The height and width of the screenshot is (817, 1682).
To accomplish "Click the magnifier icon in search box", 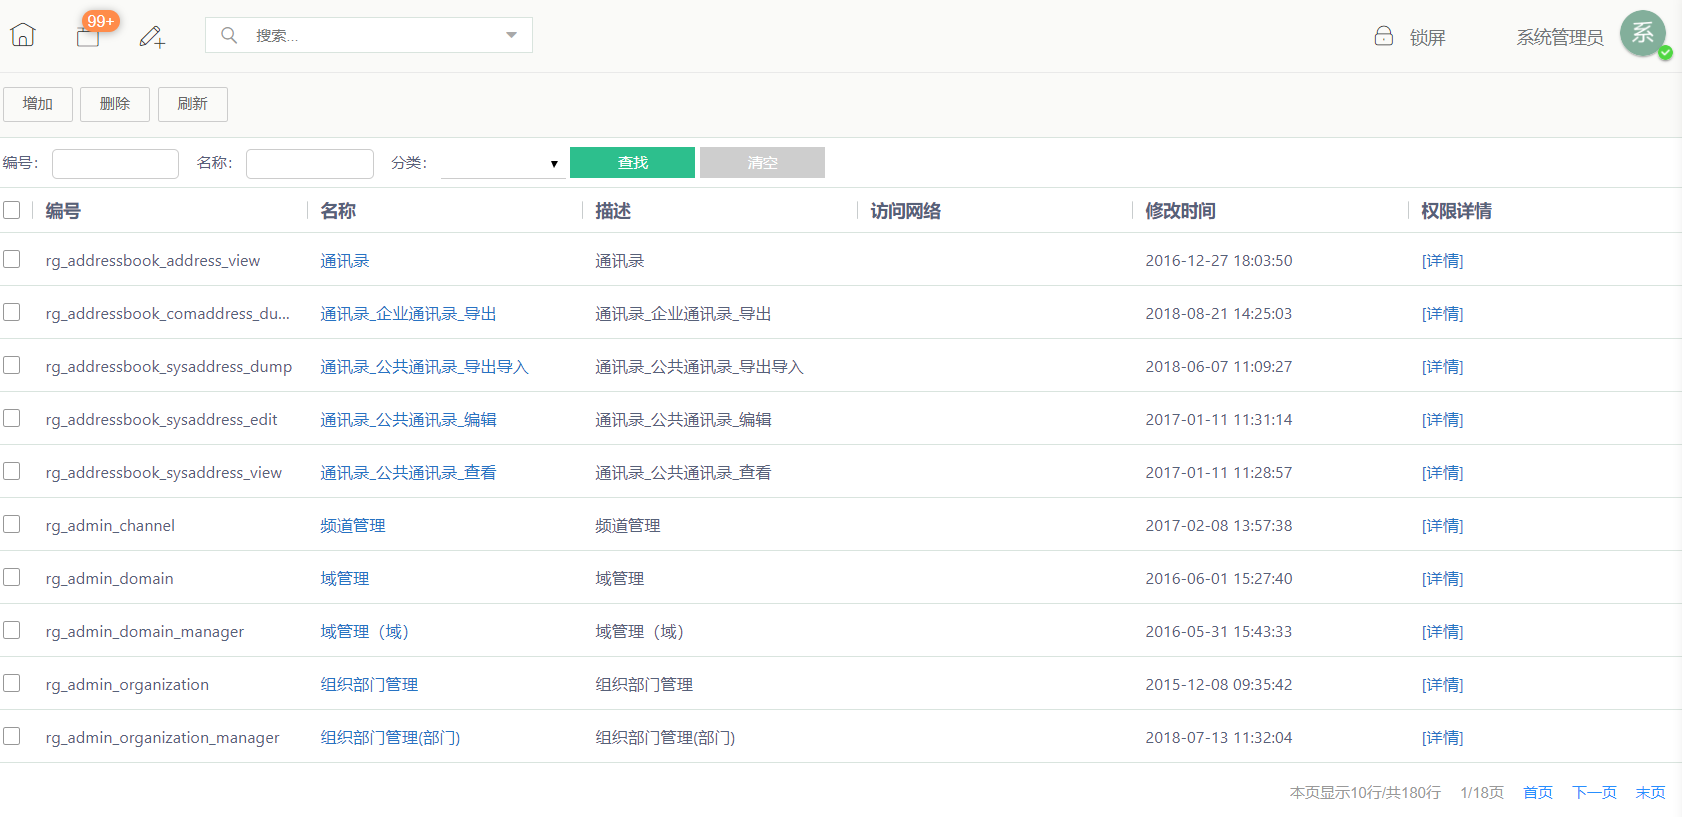I will [x=229, y=35].
